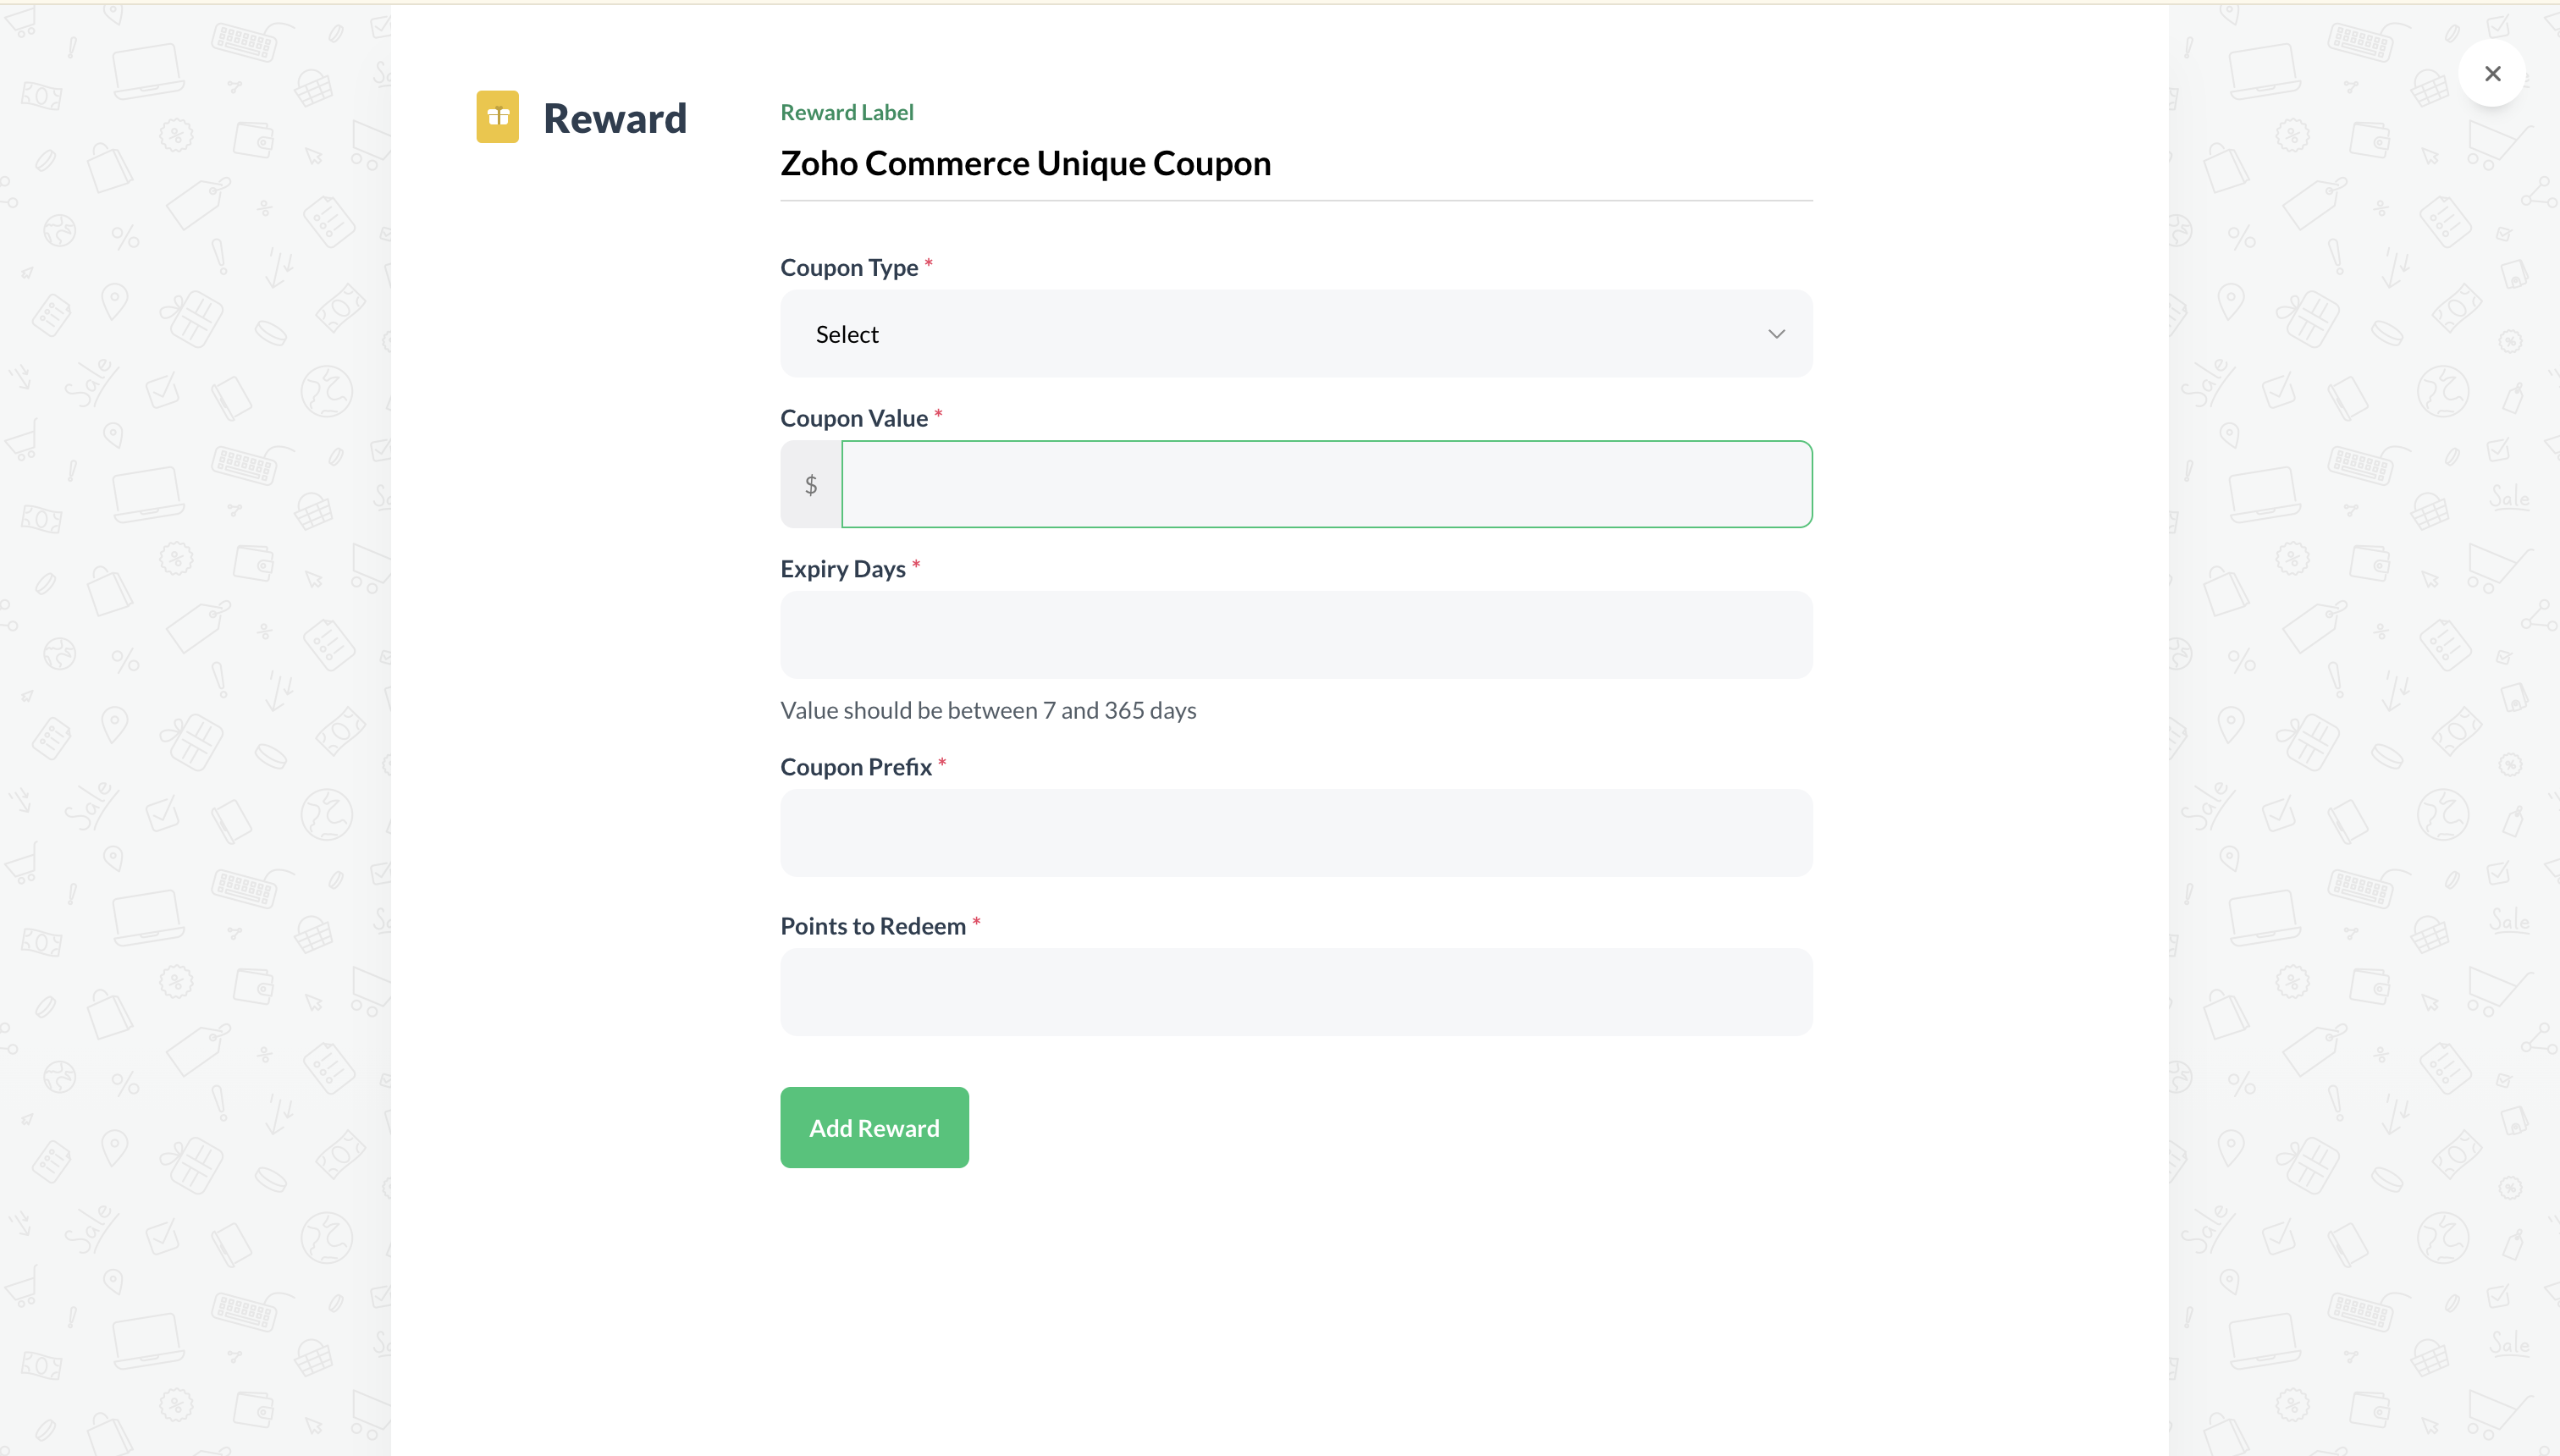Click the Expiry Days input field

[1295, 635]
